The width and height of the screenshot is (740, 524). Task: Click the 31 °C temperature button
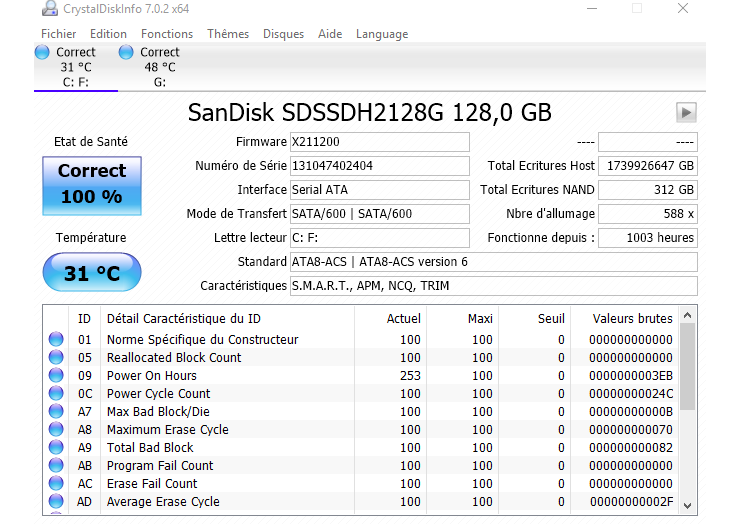click(92, 272)
